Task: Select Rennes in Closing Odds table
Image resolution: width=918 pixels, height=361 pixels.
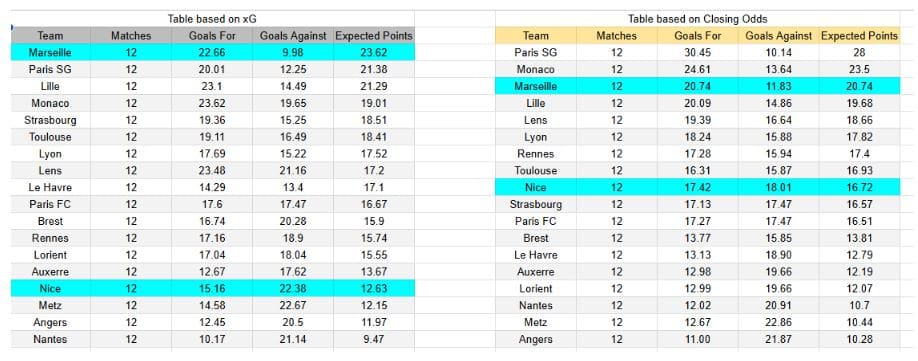Action: tap(536, 154)
